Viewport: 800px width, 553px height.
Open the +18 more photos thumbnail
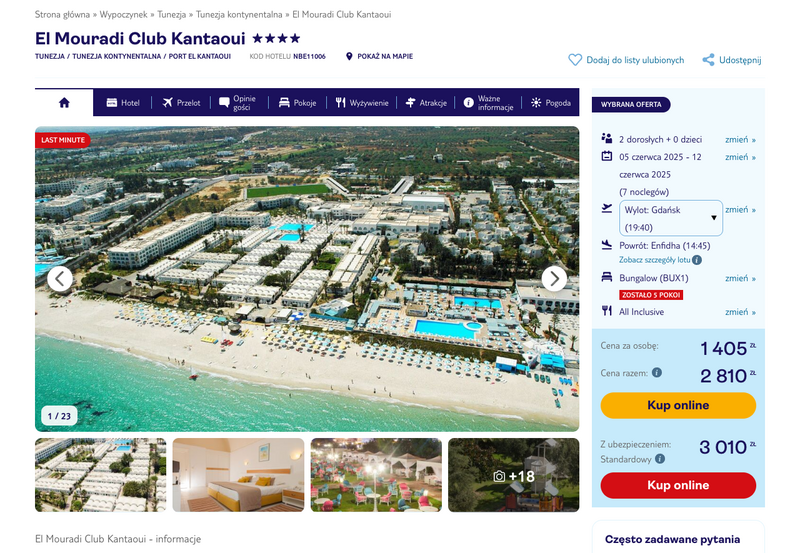514,475
